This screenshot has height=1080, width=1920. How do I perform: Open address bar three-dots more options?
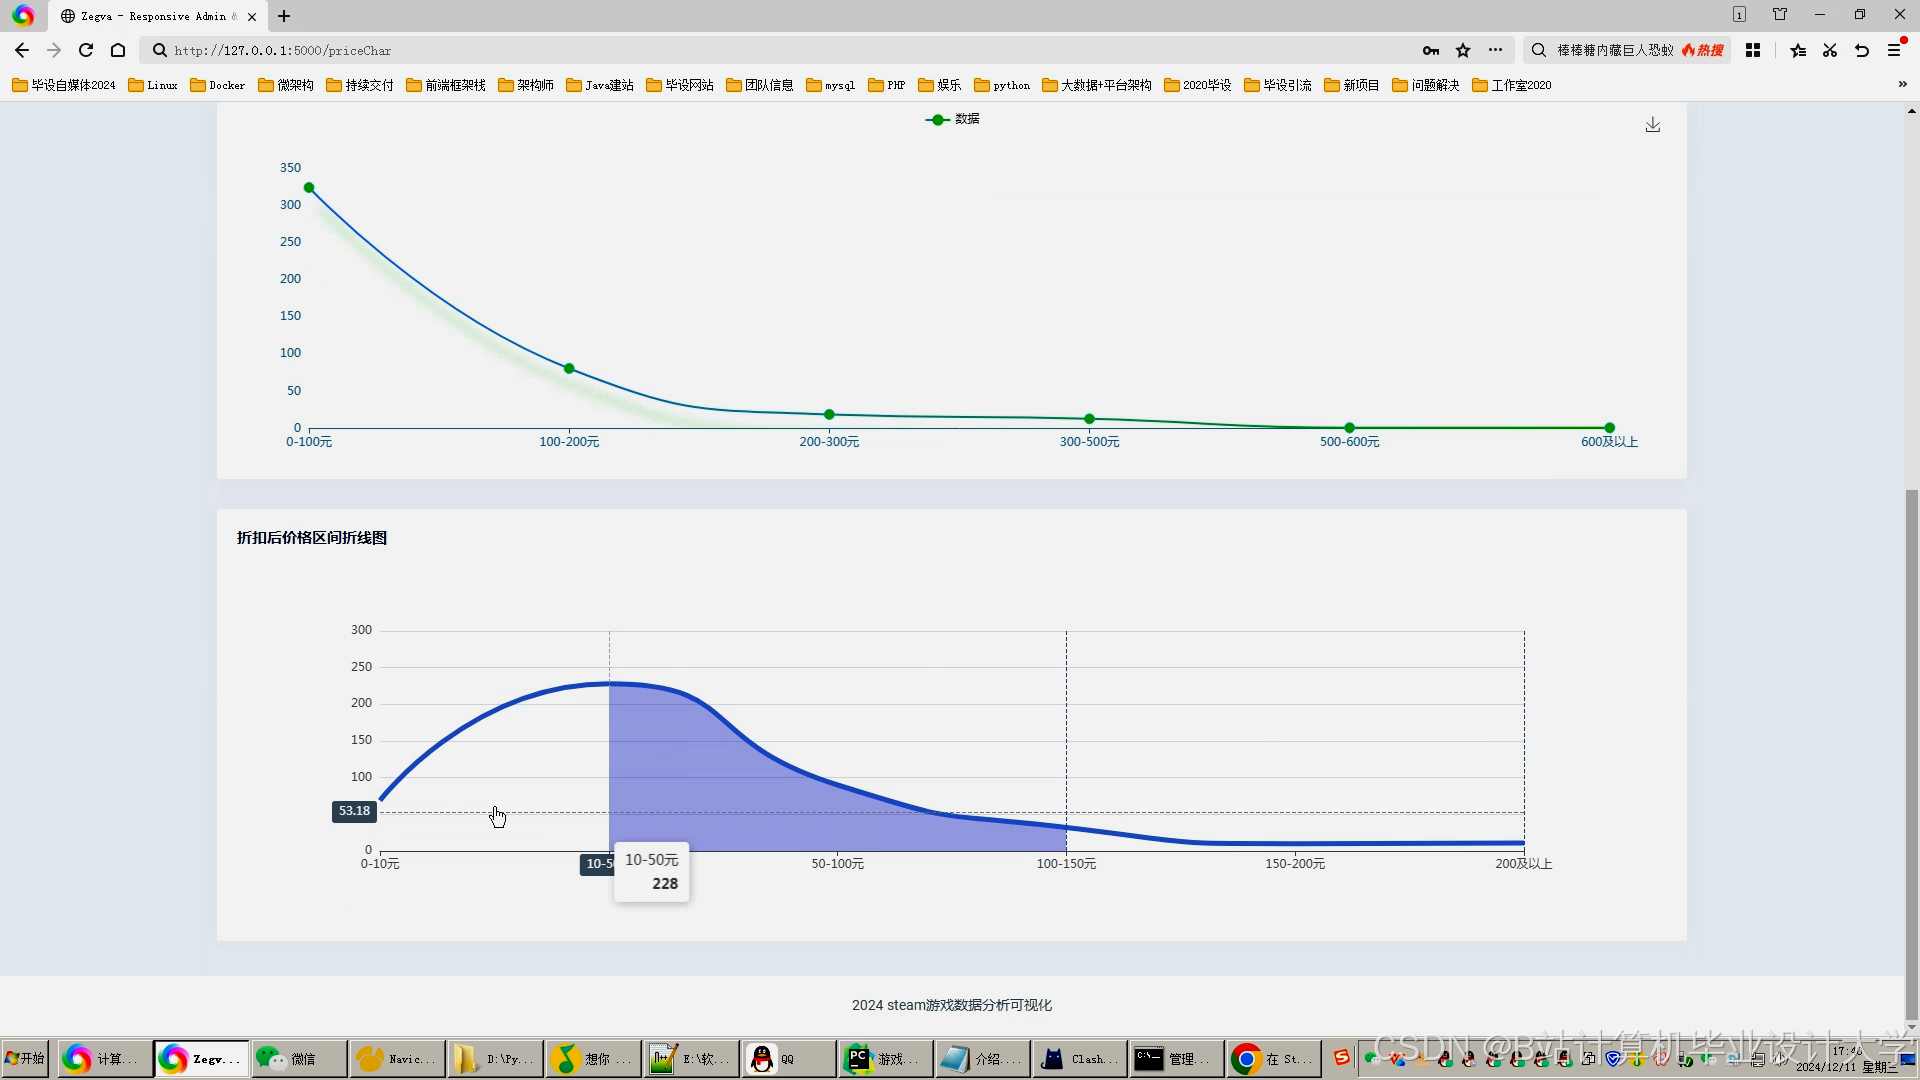coord(1495,50)
